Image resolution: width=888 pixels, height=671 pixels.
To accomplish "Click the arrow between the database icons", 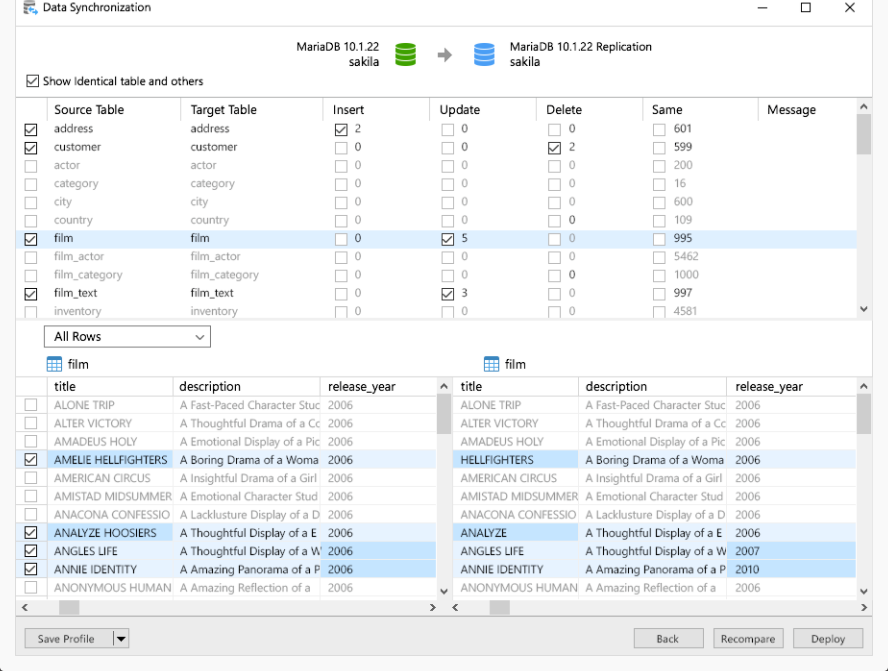I will [x=445, y=55].
